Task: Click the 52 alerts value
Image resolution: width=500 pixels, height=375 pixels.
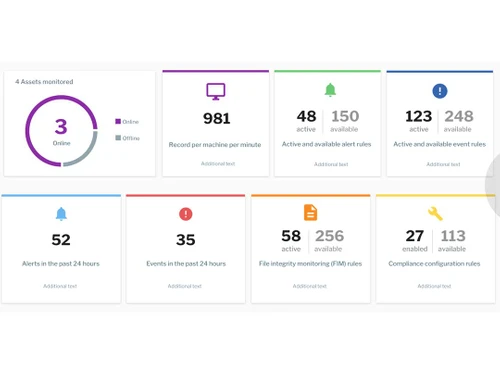Action: (61, 240)
